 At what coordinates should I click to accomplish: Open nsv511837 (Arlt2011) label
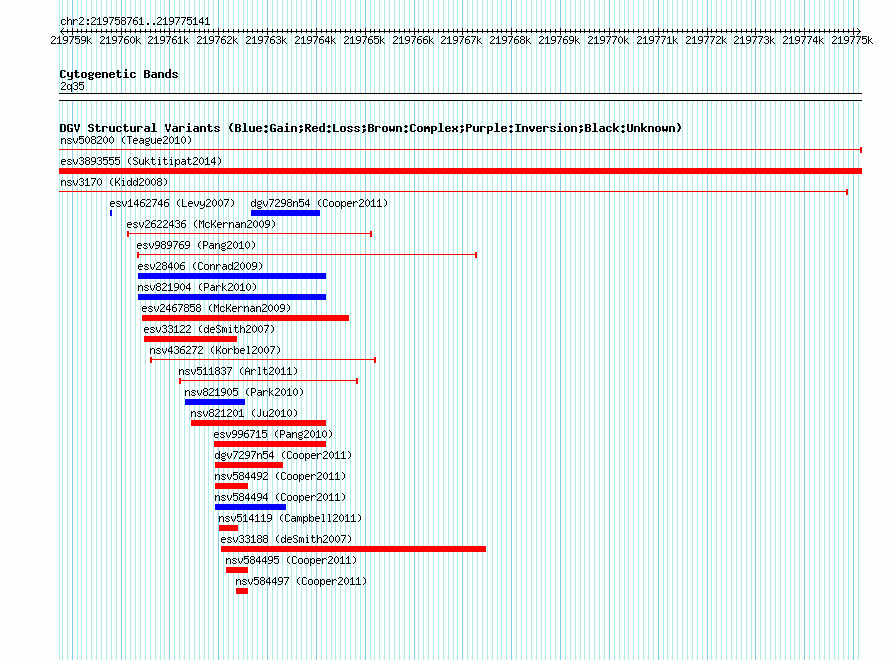click(x=238, y=371)
